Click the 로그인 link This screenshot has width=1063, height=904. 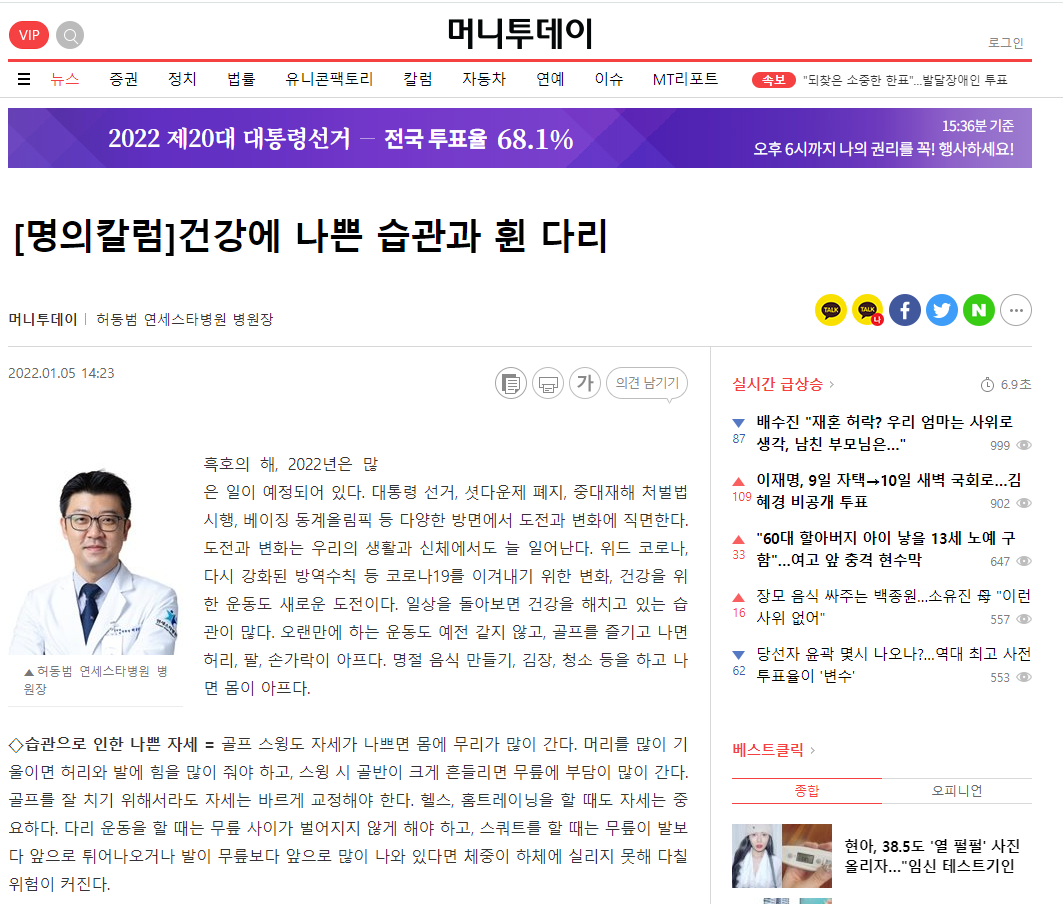tap(1005, 43)
